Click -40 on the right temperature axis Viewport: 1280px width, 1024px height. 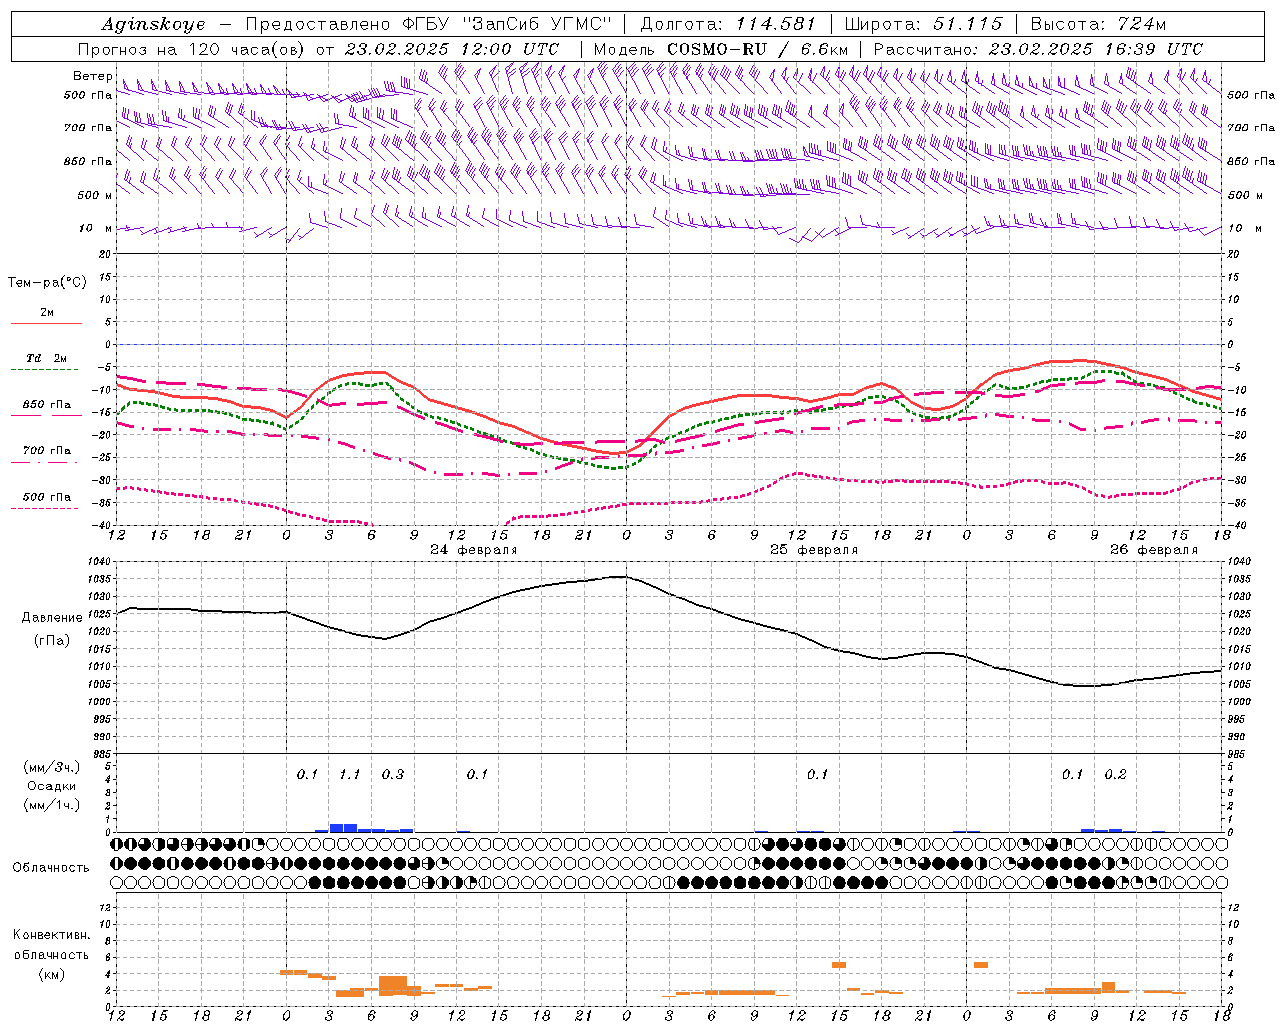1235,526
